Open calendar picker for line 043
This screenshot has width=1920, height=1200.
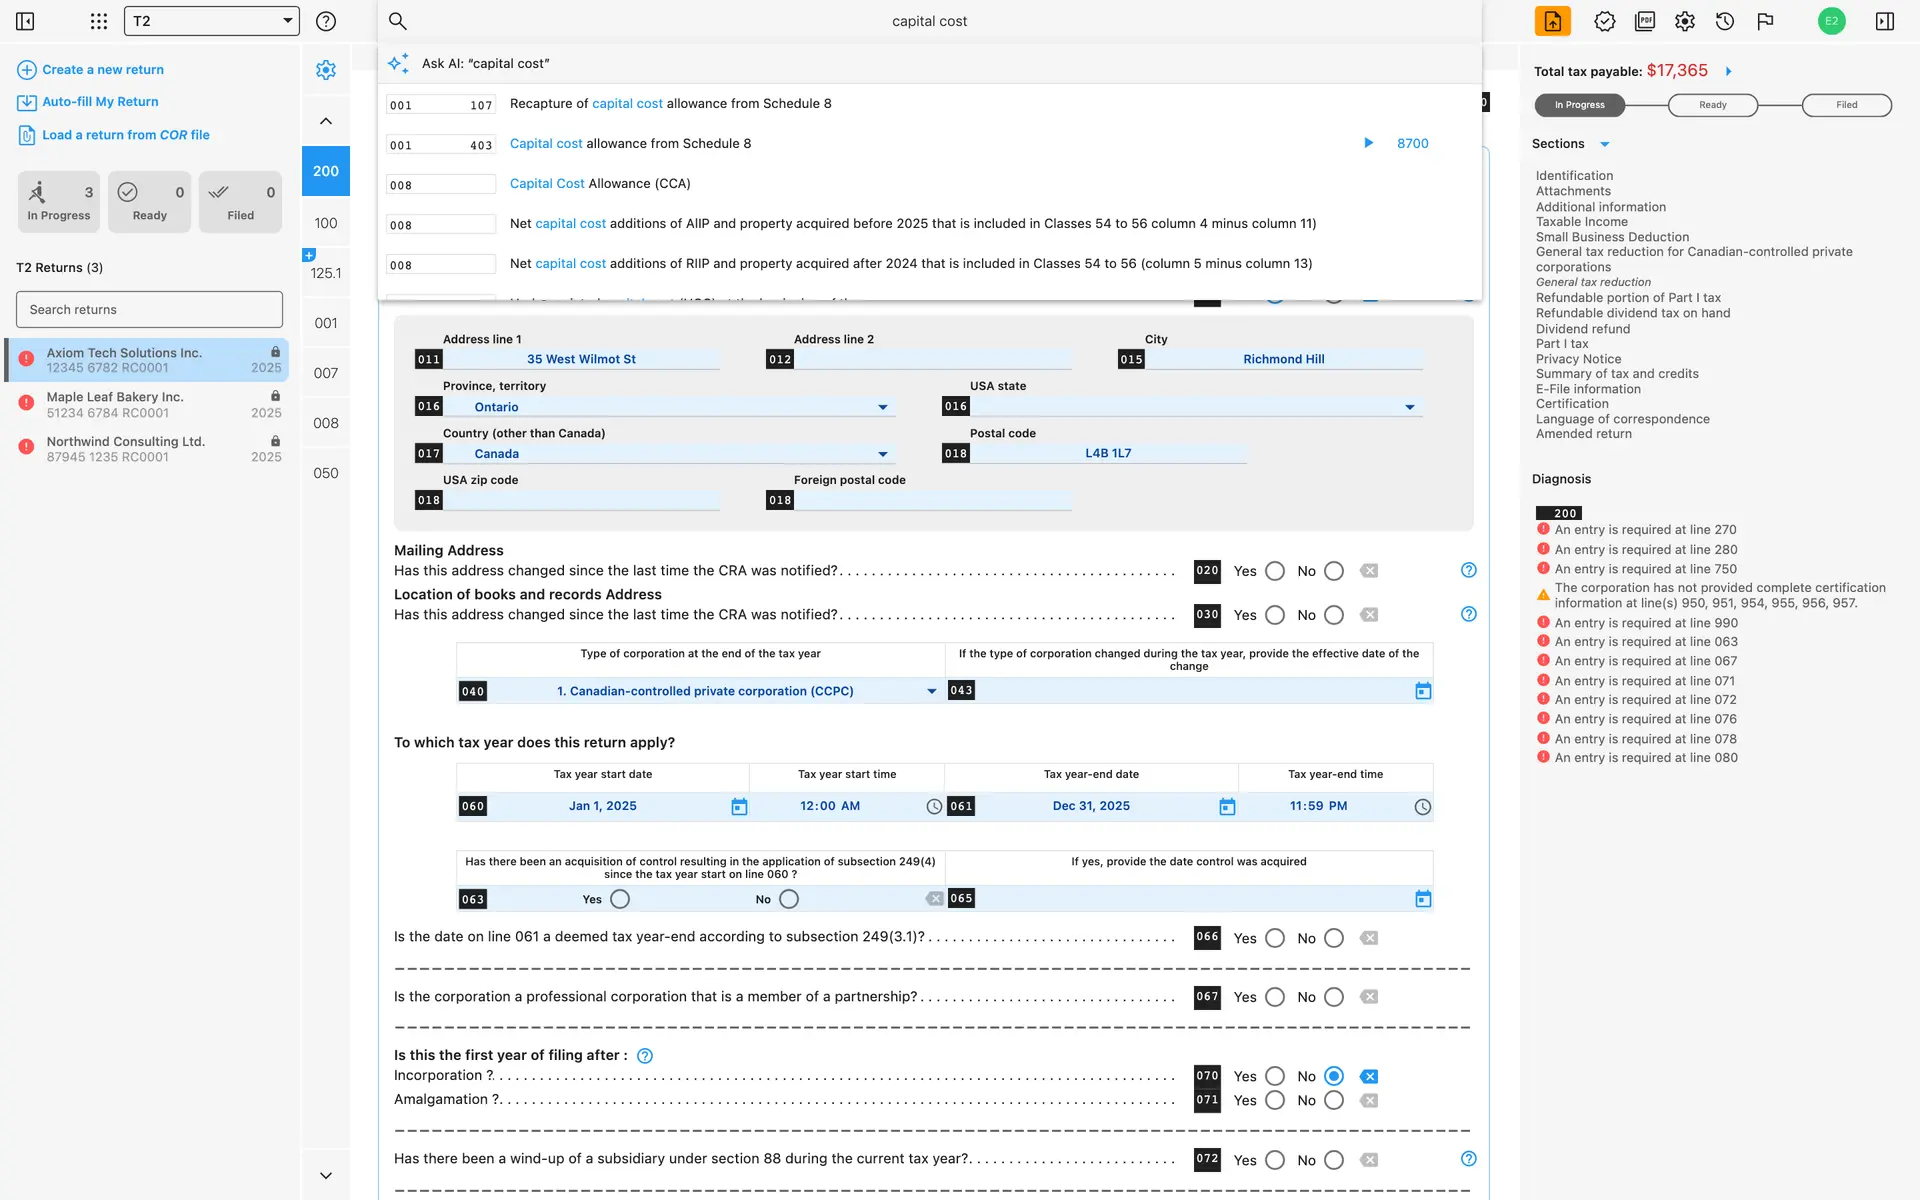point(1423,691)
